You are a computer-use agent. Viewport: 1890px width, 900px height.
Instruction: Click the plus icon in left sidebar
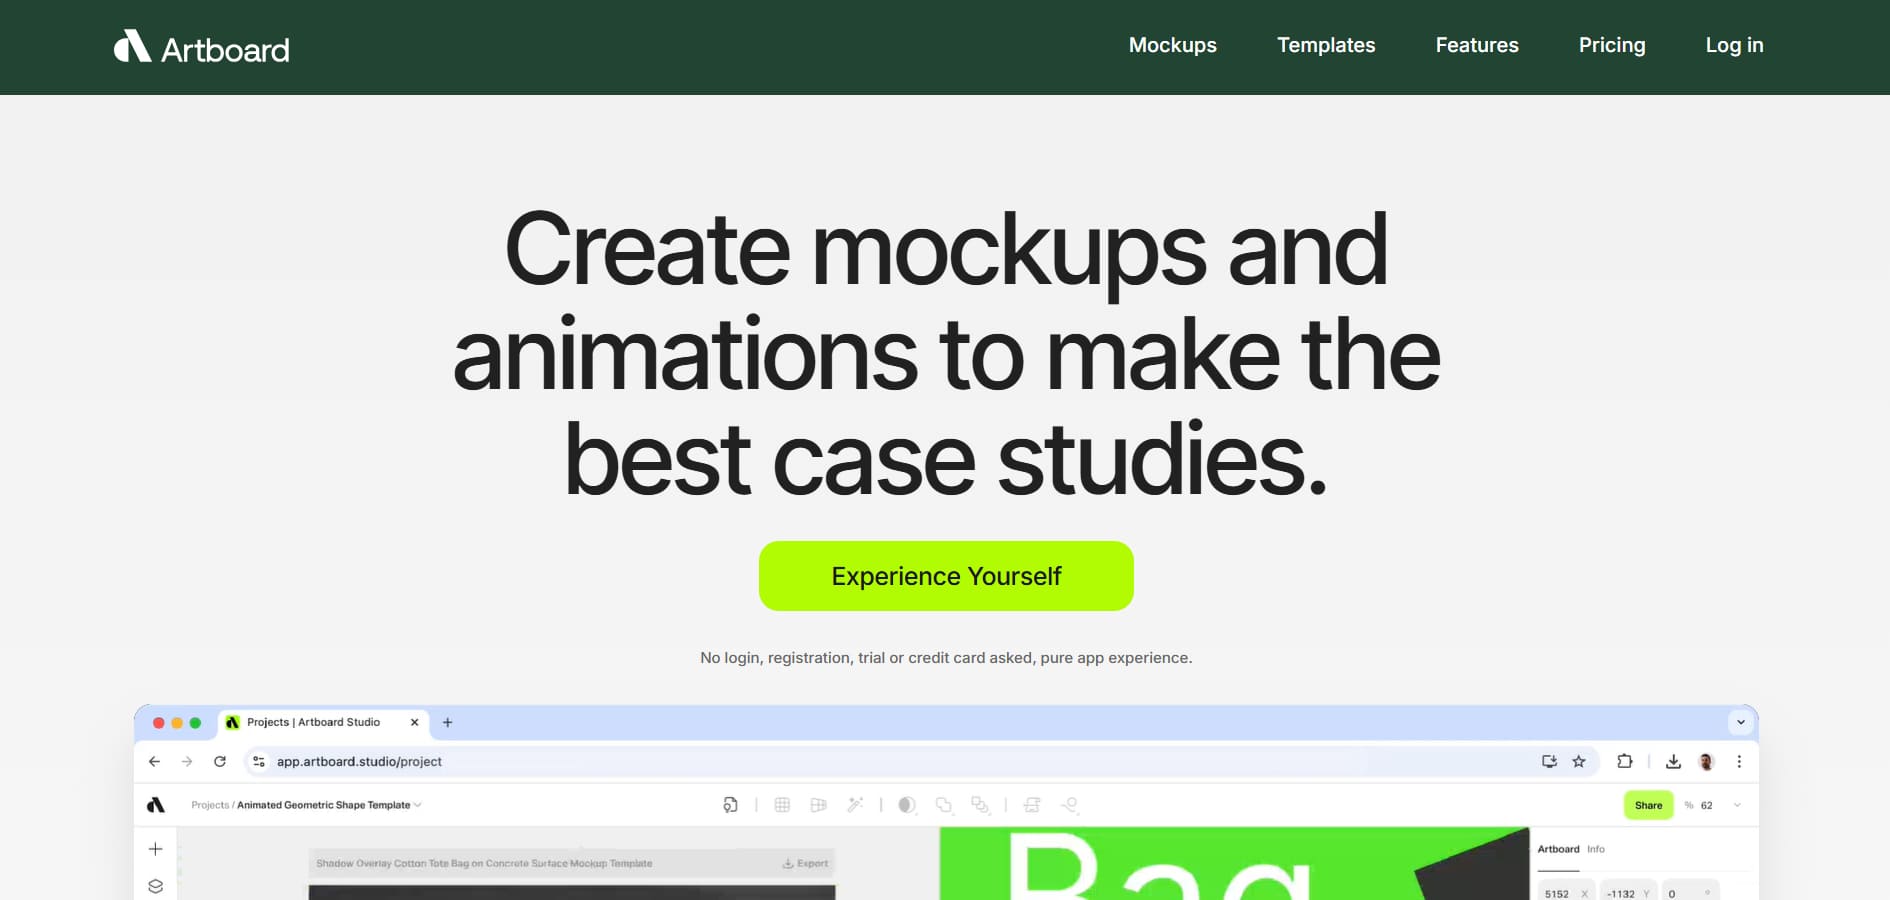tap(155, 849)
